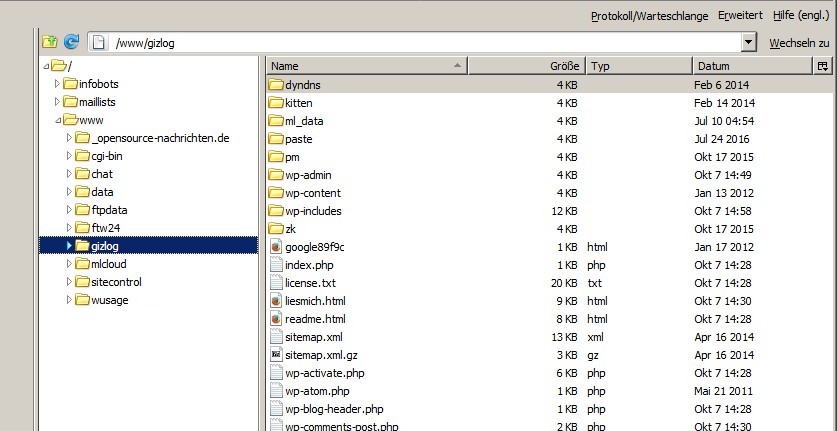This screenshot has height=431, width=837.
Task: Sort files by the Name column
Action: (x=367, y=66)
